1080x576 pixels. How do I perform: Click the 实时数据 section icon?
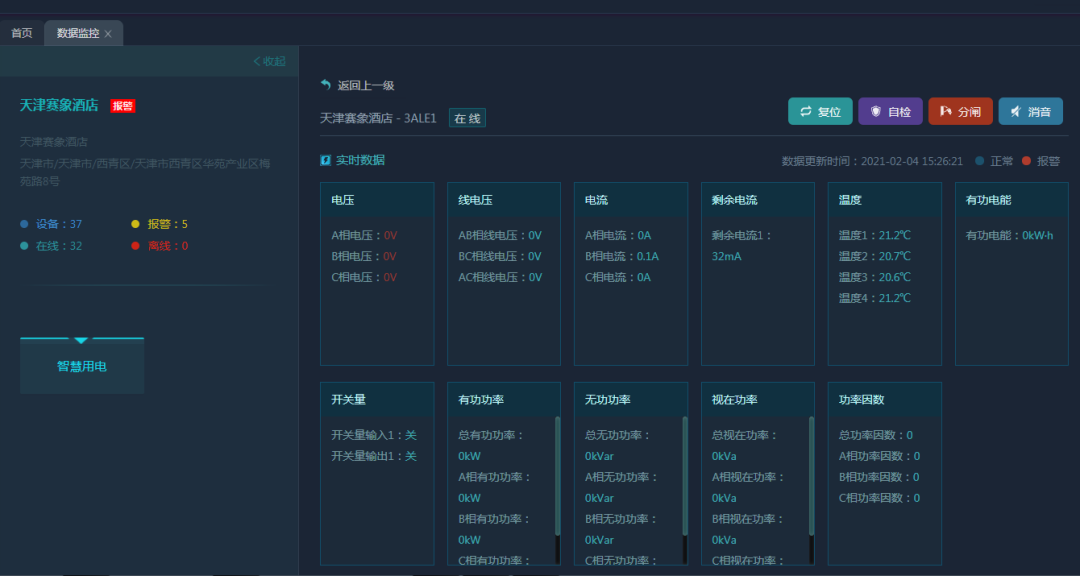click(326, 160)
